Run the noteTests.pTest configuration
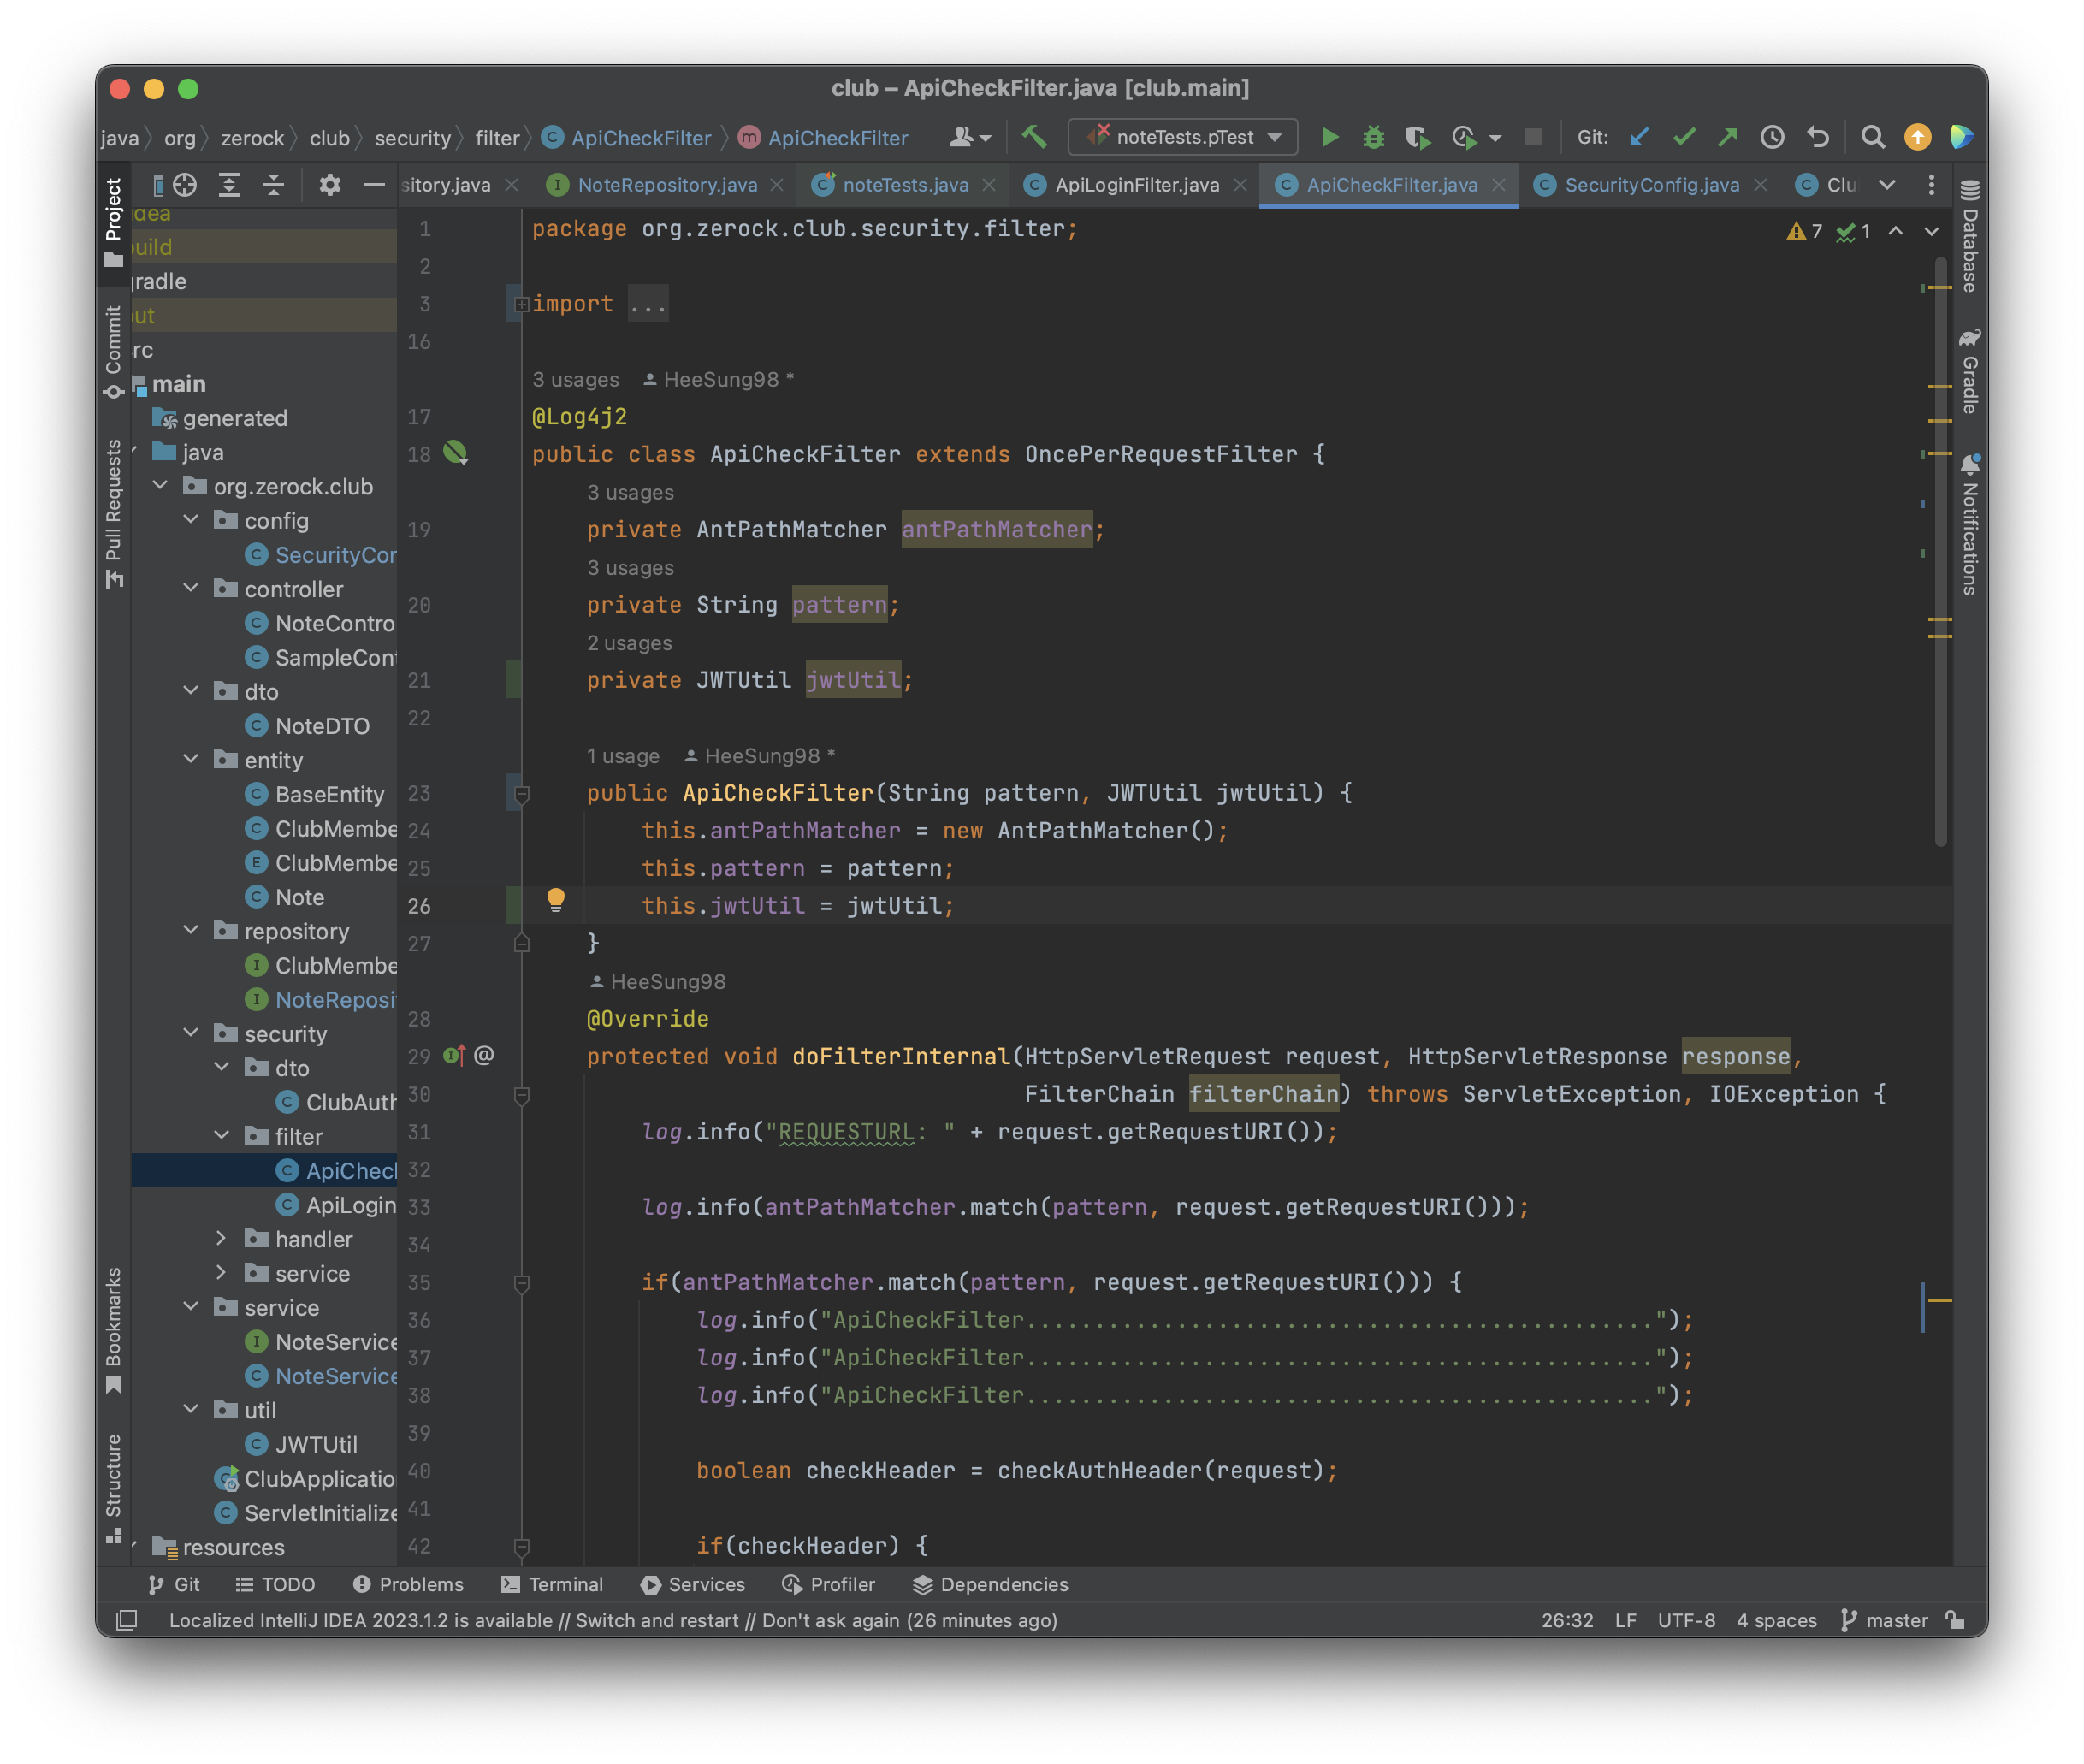 tap(1329, 137)
